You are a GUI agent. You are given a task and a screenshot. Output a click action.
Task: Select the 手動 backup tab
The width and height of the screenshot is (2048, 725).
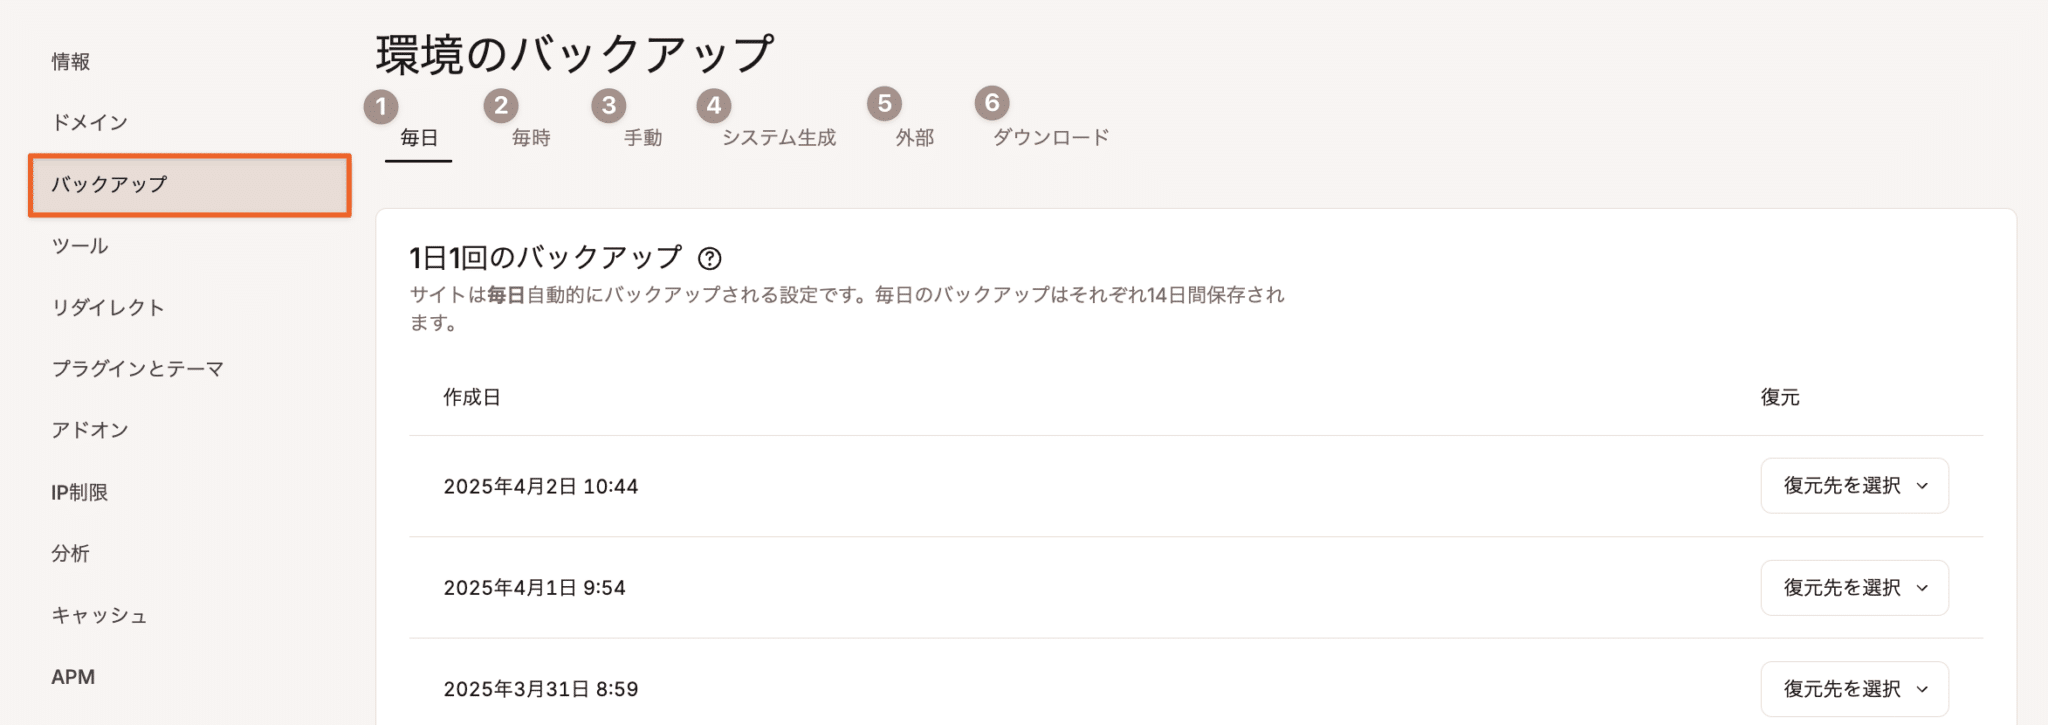(x=643, y=138)
